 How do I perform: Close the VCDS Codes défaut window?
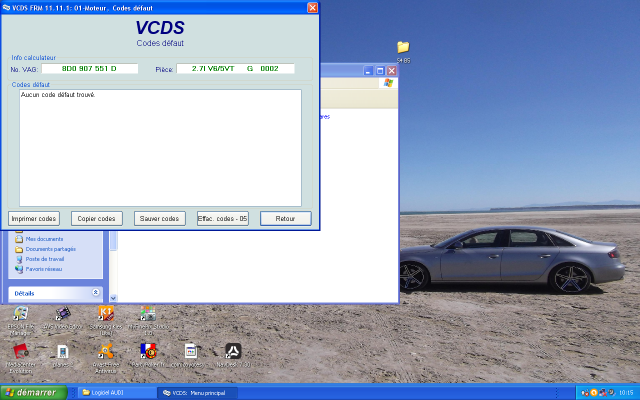pyautogui.click(x=312, y=7)
